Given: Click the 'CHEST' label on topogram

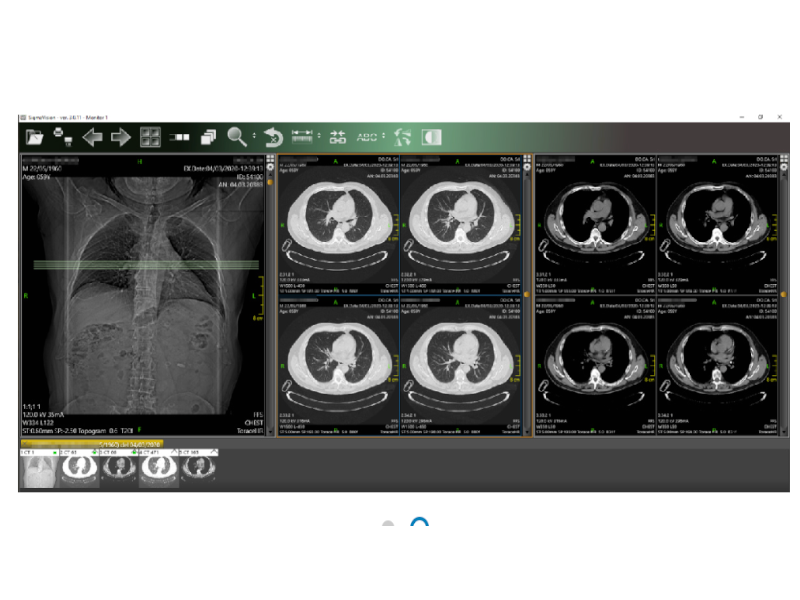Looking at the screenshot, I should (x=254, y=423).
